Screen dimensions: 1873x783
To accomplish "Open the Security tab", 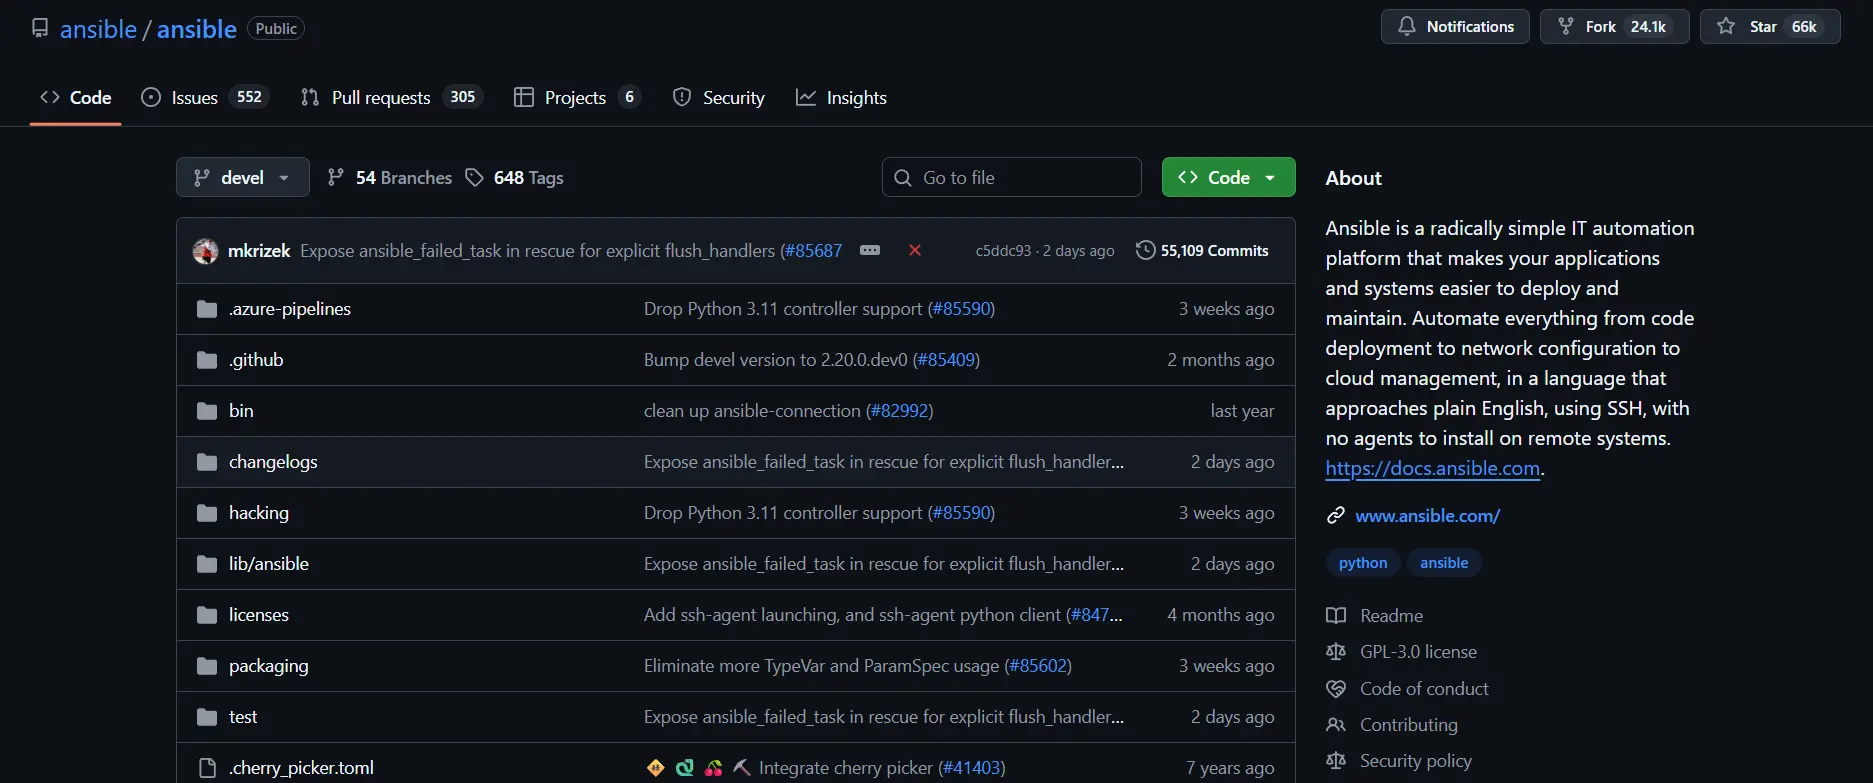I will point(719,97).
